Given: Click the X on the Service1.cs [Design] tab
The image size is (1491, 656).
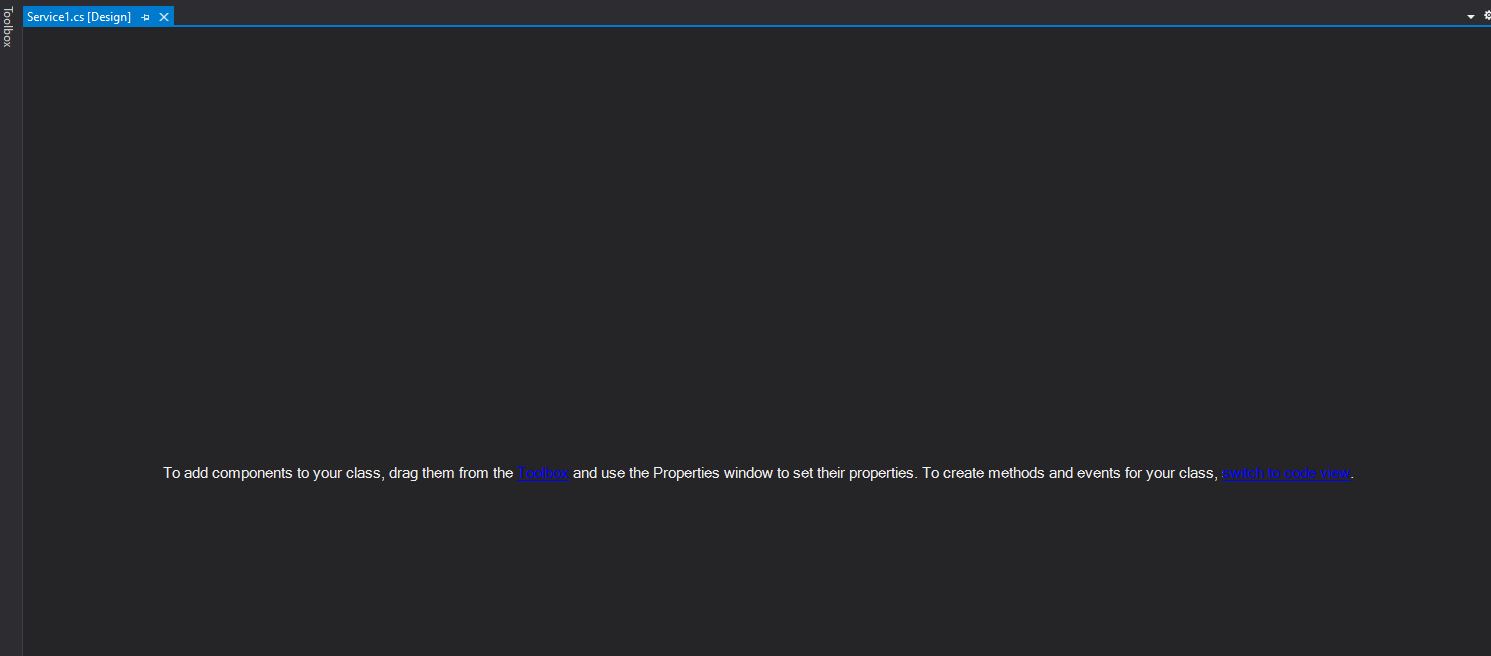Looking at the screenshot, I should click(x=164, y=17).
